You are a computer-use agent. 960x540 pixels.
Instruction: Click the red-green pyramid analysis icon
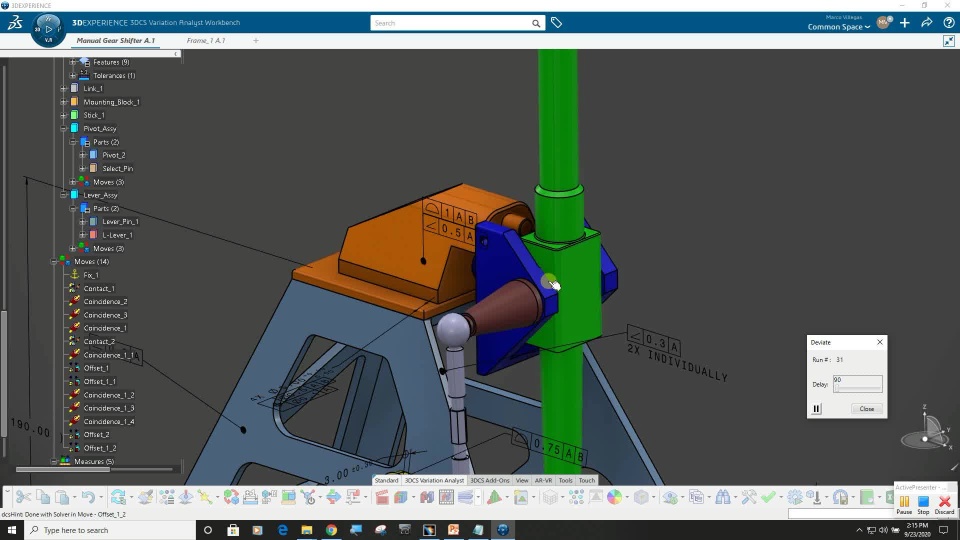pos(494,497)
